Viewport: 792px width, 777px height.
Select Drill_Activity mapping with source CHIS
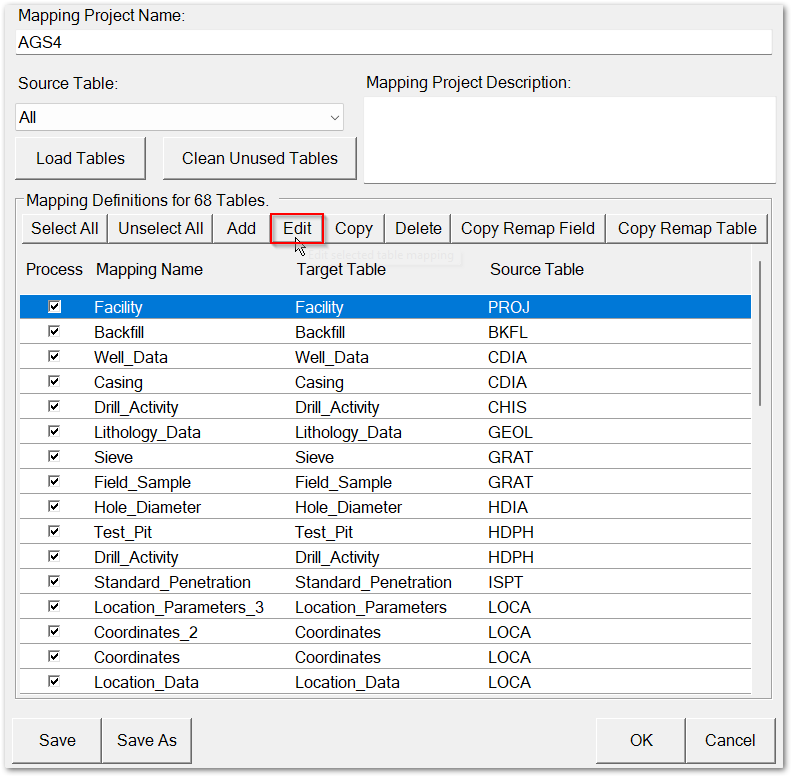(x=136, y=407)
